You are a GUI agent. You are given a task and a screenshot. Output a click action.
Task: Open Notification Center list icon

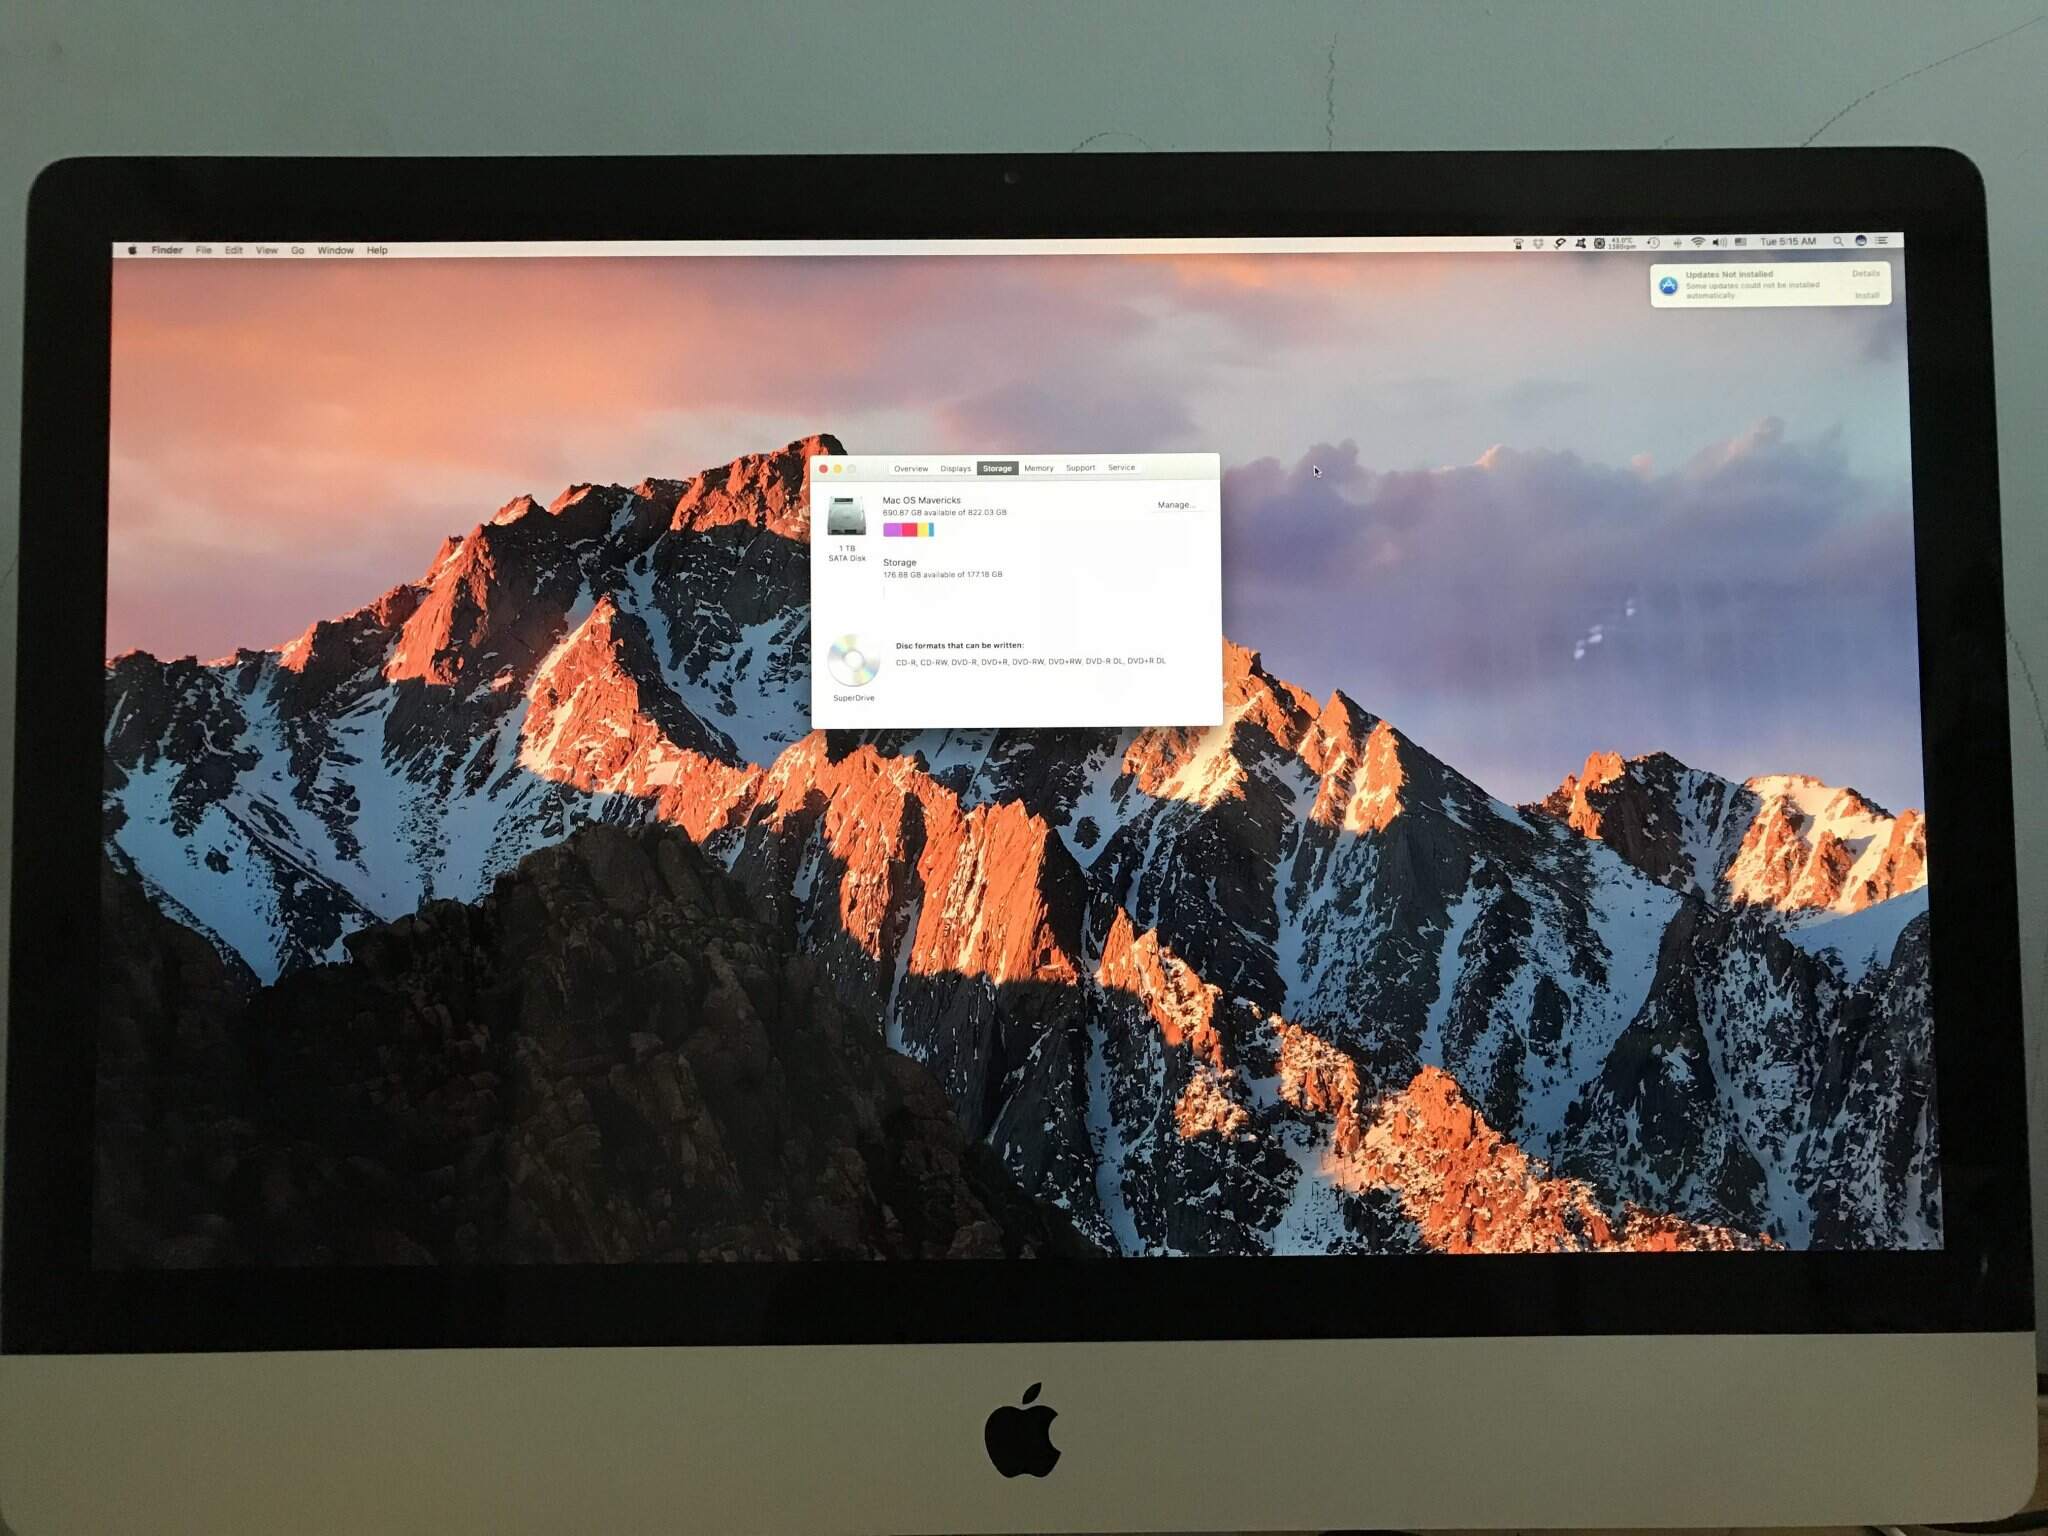(x=1881, y=241)
